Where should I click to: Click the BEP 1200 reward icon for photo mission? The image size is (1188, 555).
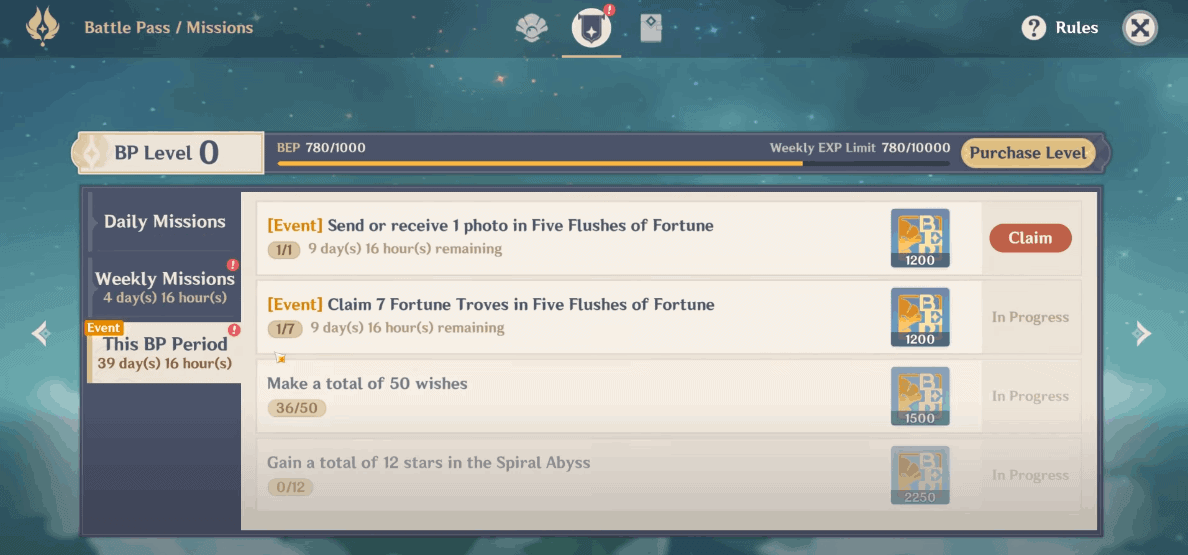point(920,239)
